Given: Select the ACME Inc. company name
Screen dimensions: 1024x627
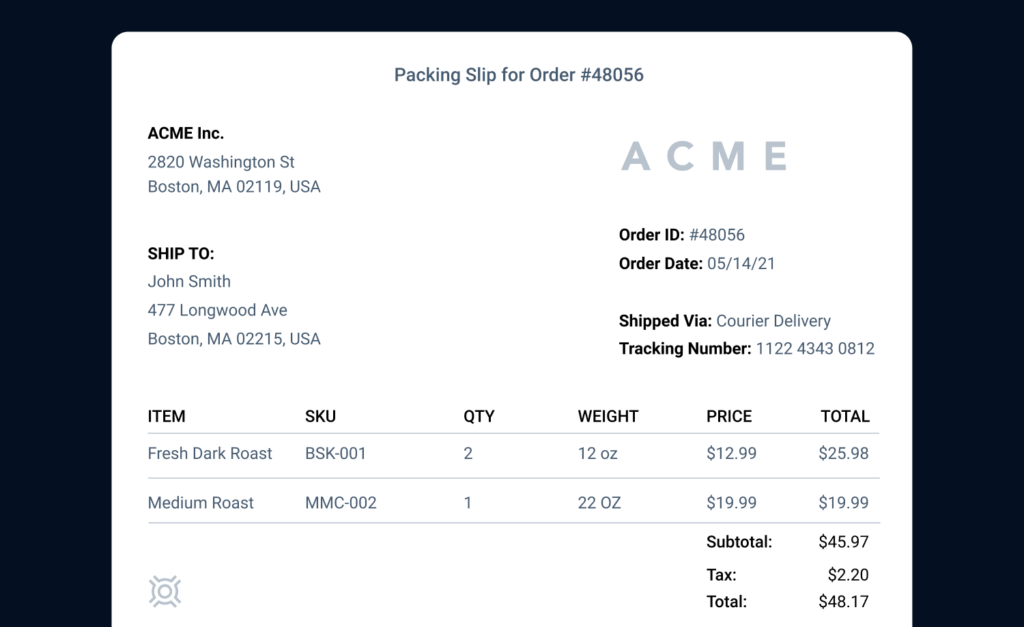Looking at the screenshot, I should pyautogui.click(x=186, y=133).
